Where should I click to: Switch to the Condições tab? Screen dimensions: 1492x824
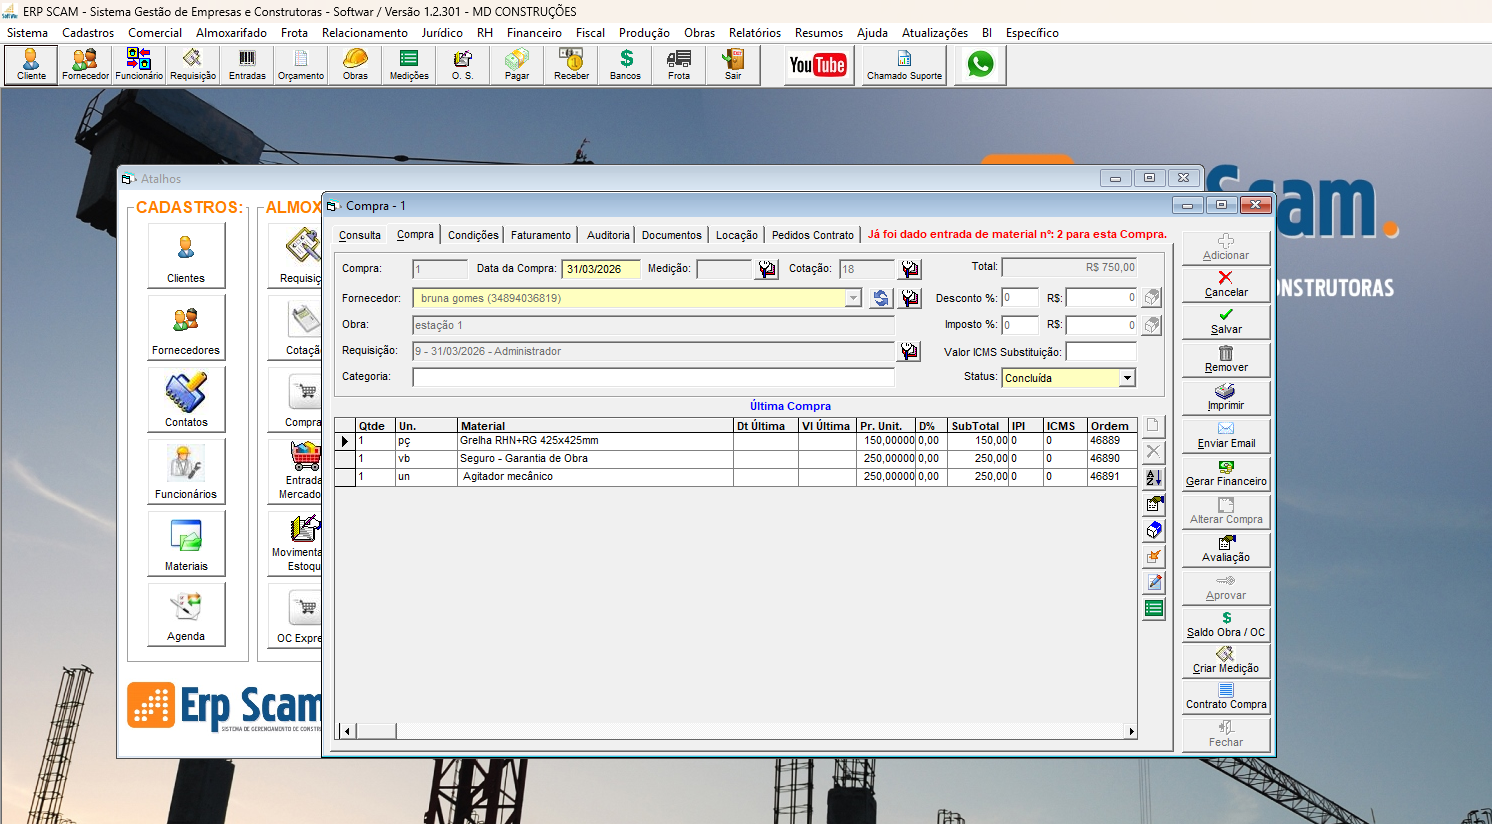pyautogui.click(x=473, y=235)
